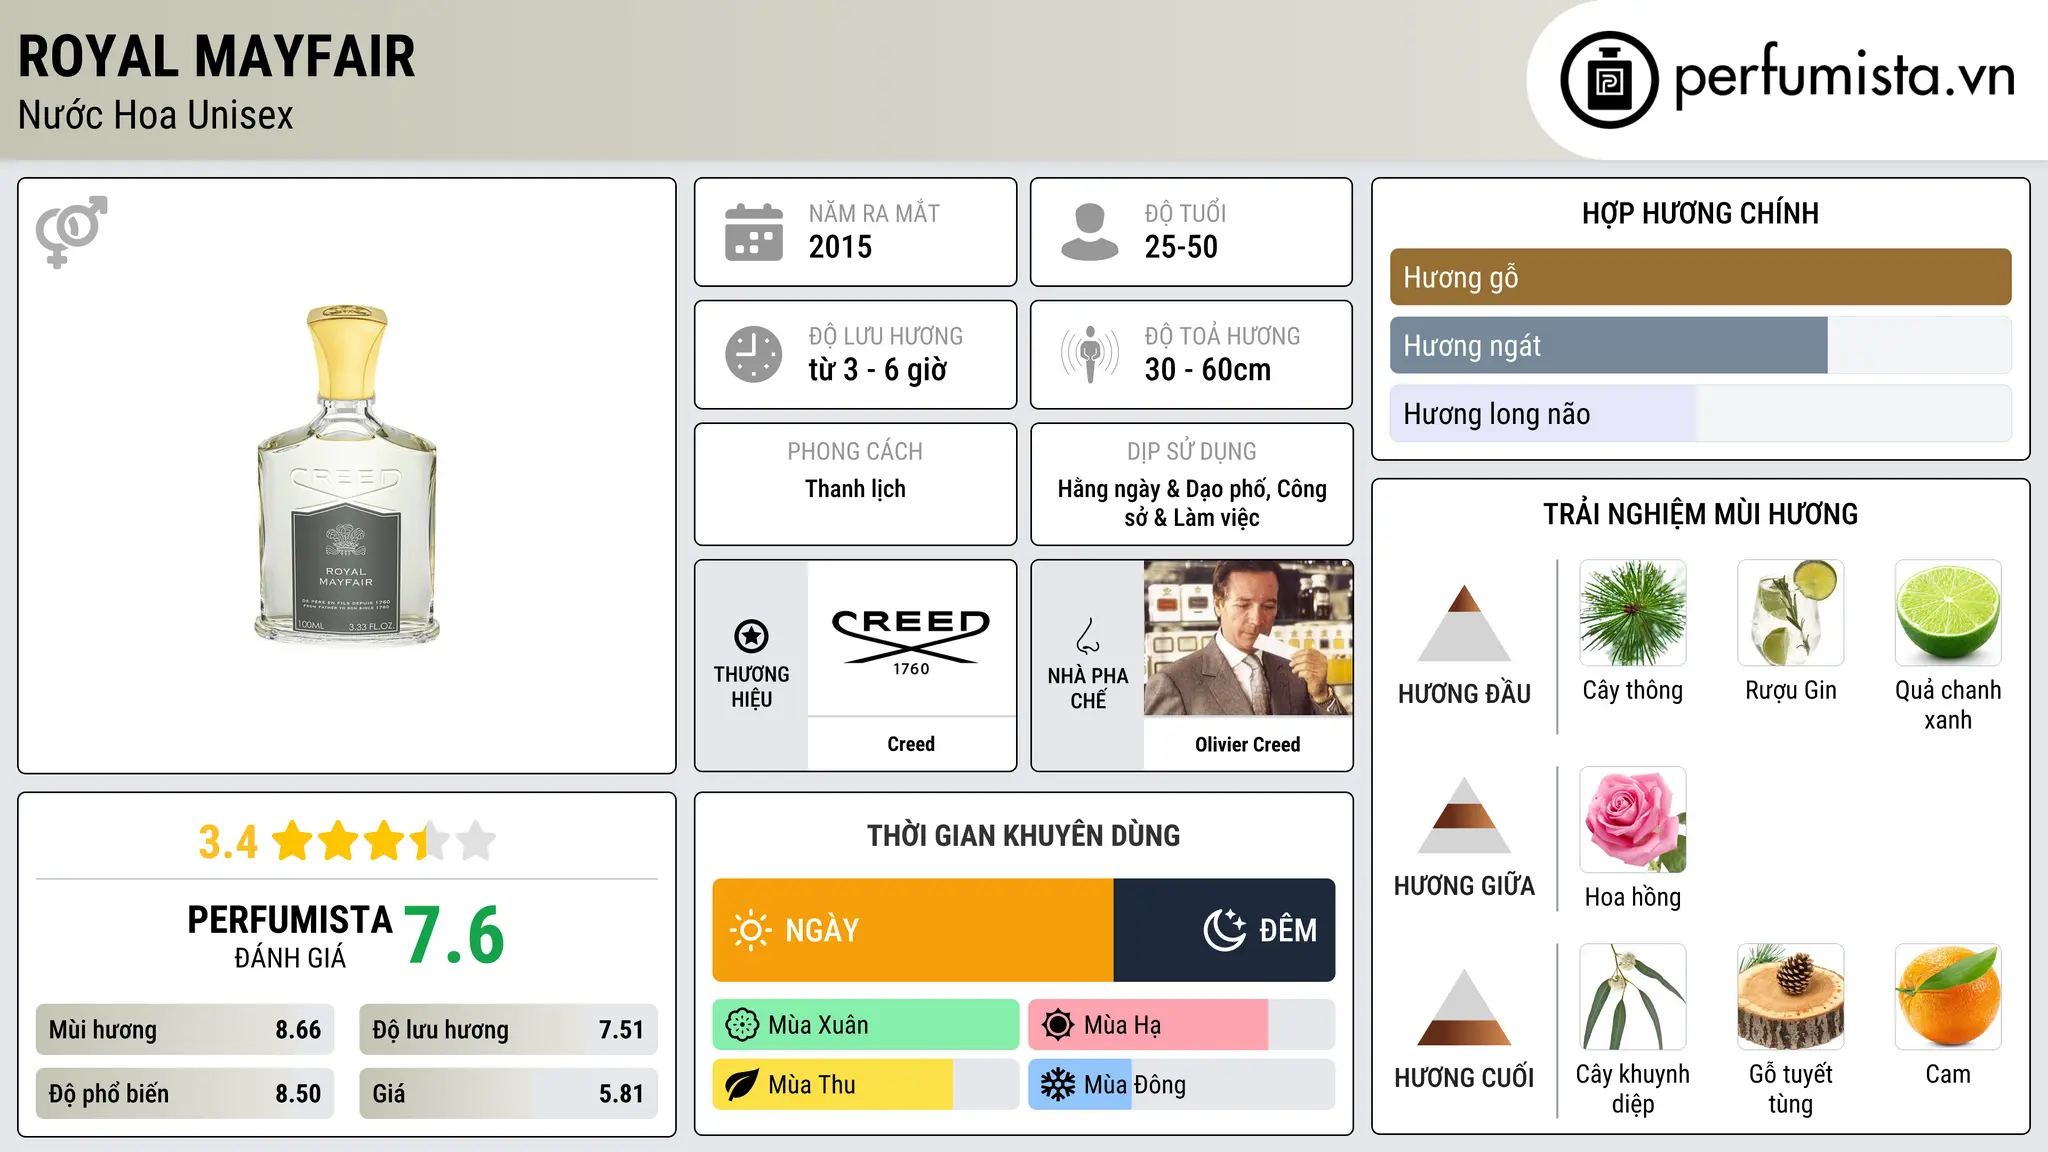
Task: Click the Nước Hoa Unisex subtitle
Action: click(156, 115)
